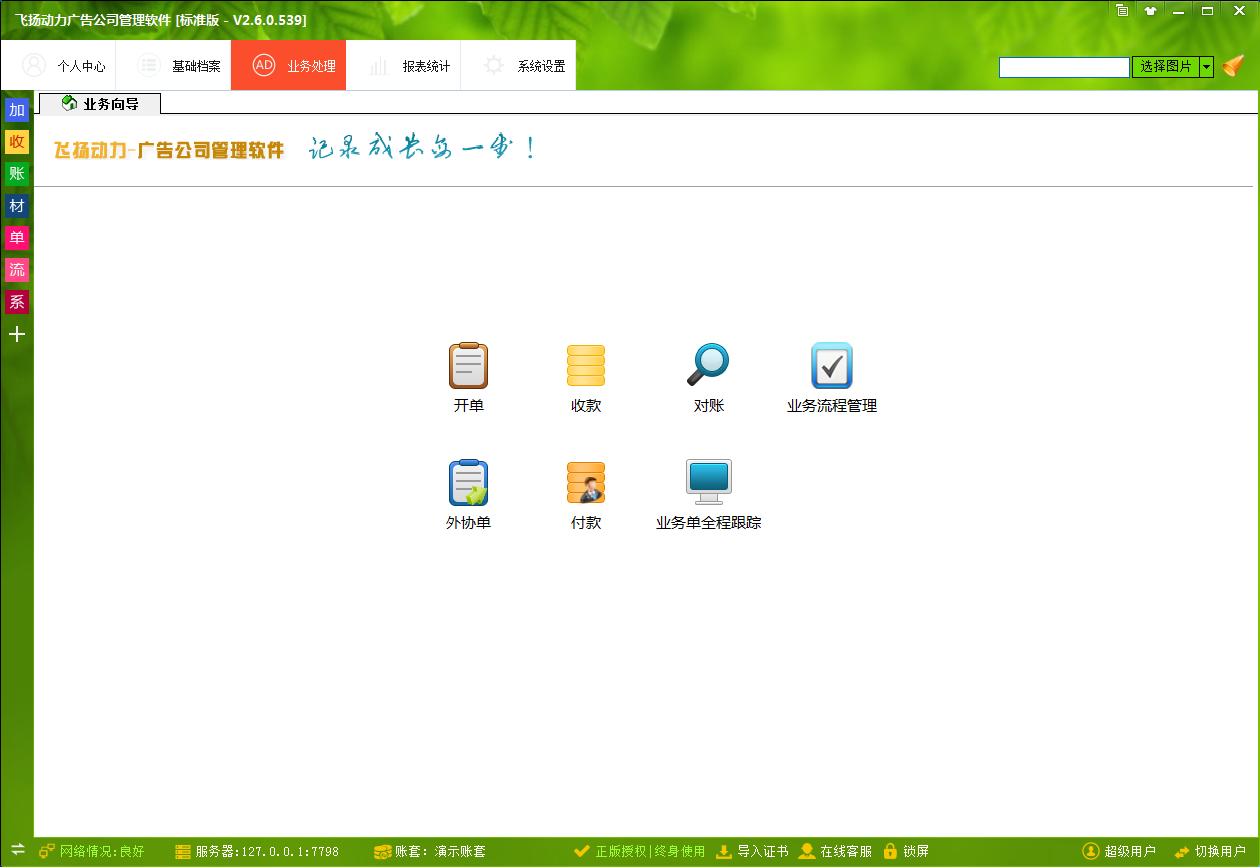This screenshot has height=867, width=1260.
Task: Add a shortcut with the plus icon
Action: coord(17,334)
